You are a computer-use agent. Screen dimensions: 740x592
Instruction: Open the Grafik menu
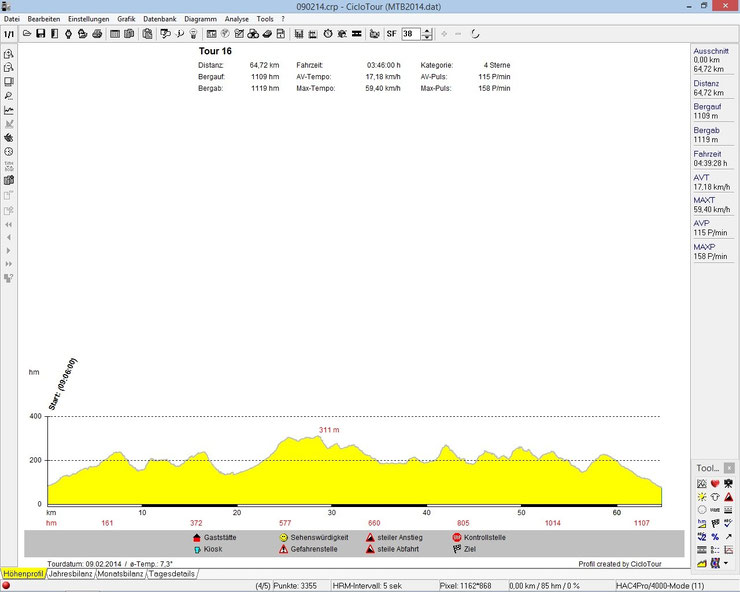tap(126, 19)
